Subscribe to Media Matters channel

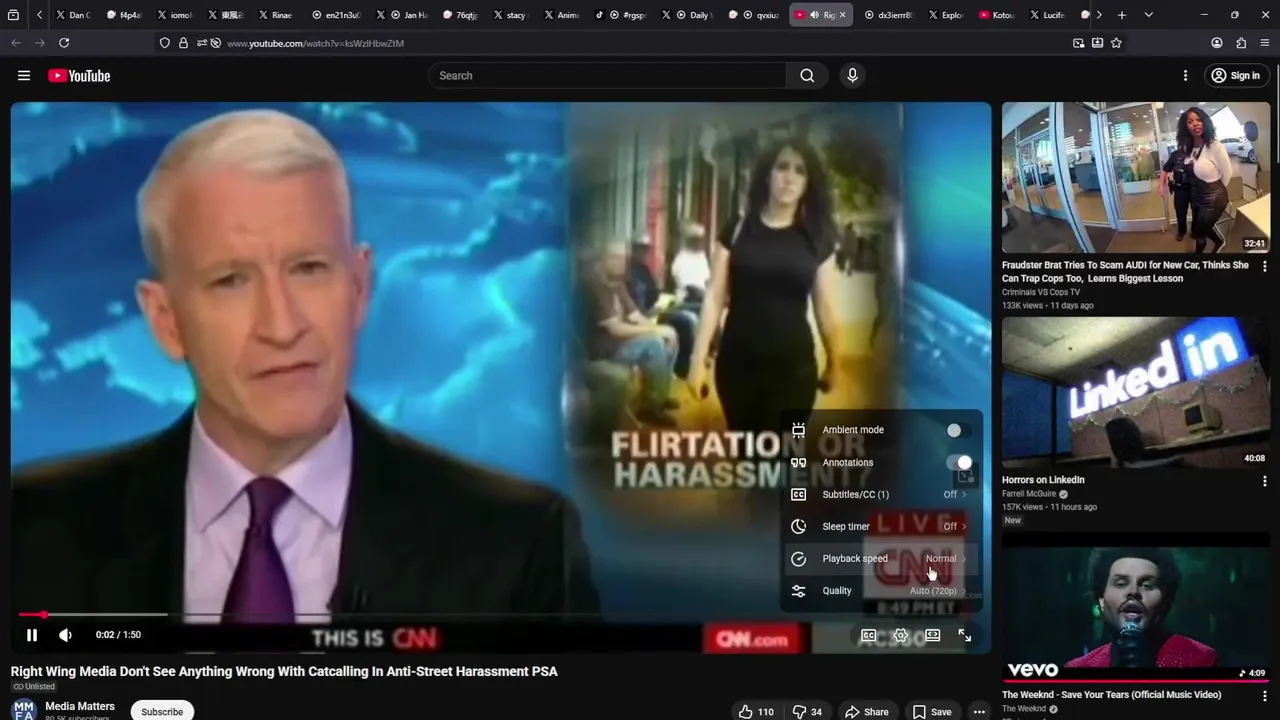tap(162, 711)
